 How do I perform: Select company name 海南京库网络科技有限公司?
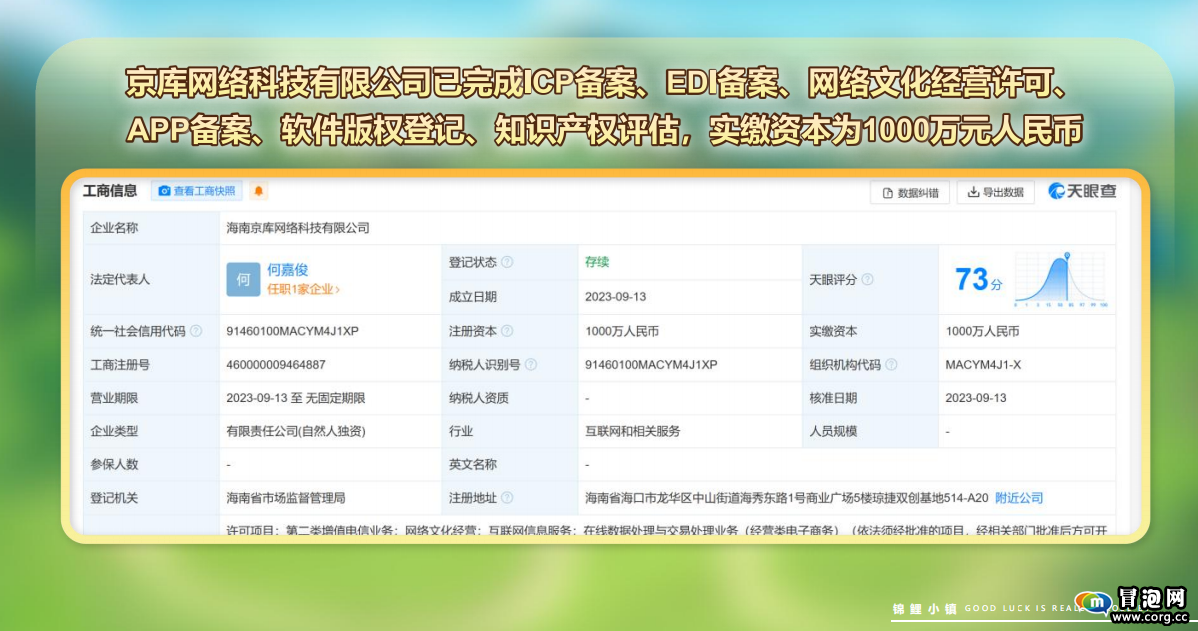pyautogui.click(x=298, y=228)
